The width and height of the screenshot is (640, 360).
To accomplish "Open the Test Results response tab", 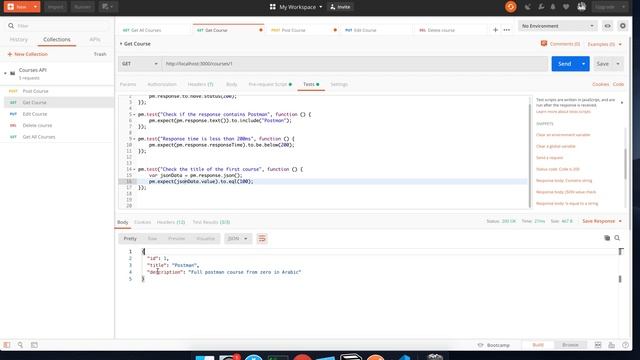I will (x=211, y=222).
